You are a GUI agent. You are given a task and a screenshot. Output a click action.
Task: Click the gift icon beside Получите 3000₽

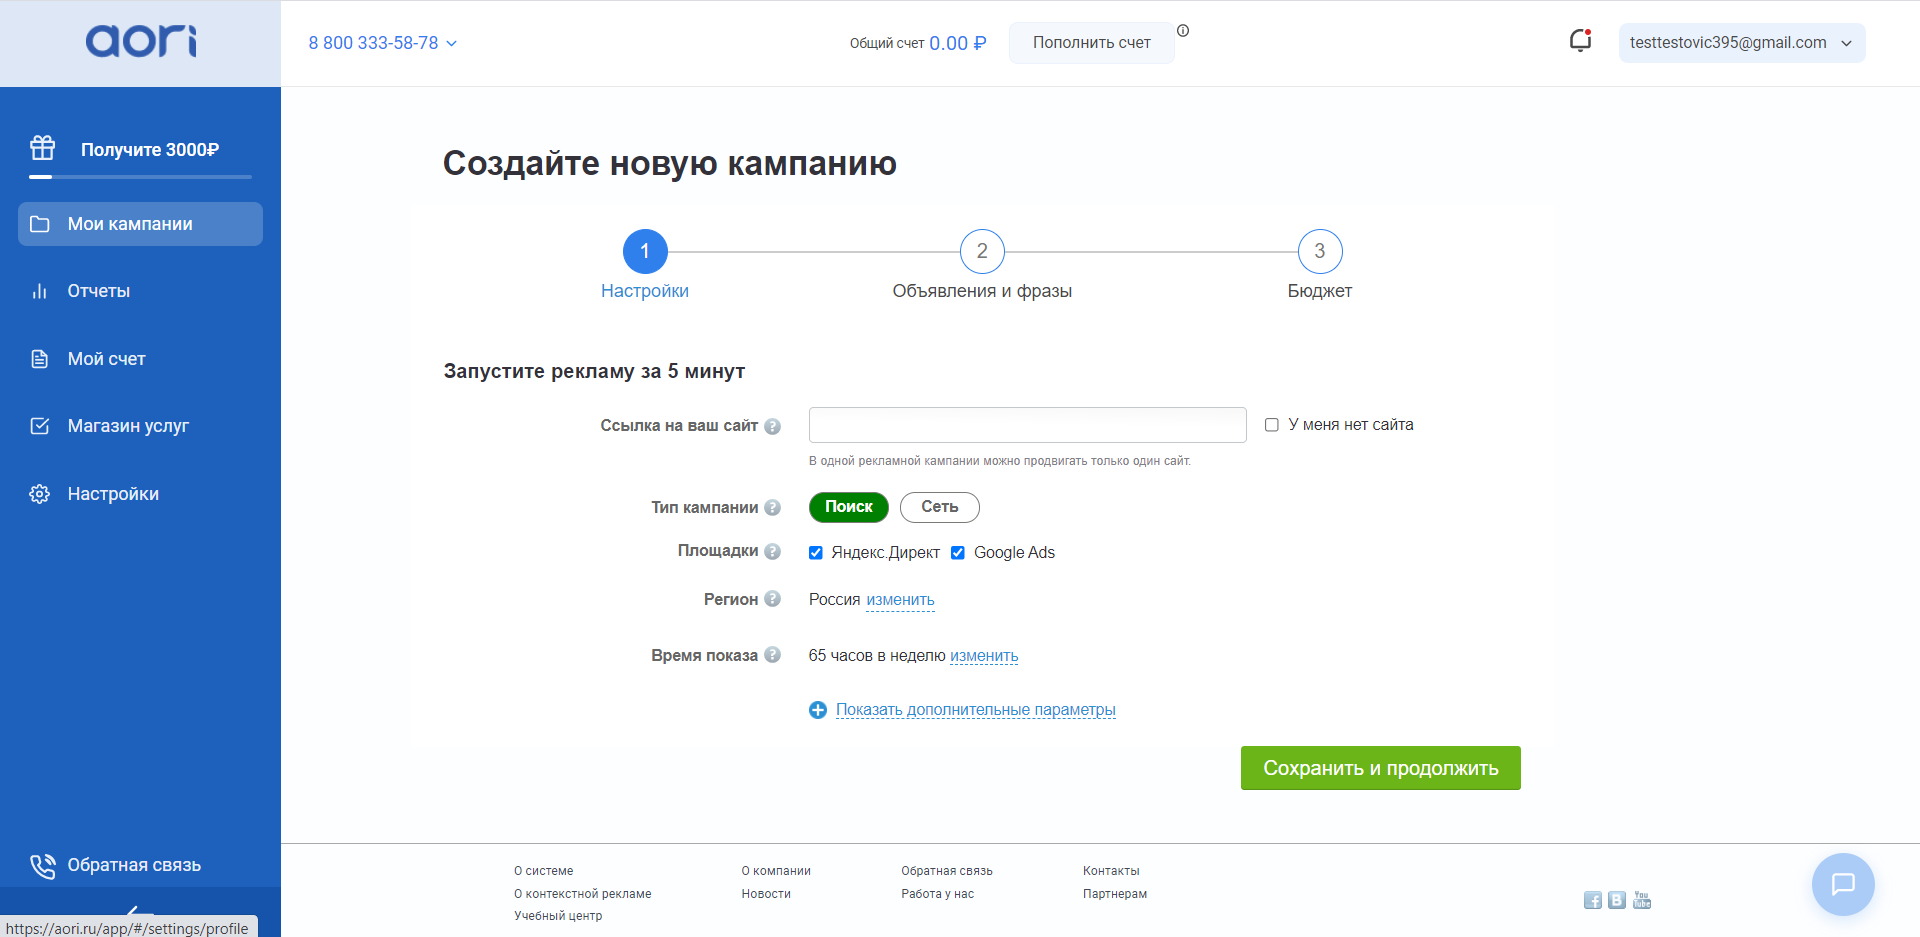[x=43, y=148]
